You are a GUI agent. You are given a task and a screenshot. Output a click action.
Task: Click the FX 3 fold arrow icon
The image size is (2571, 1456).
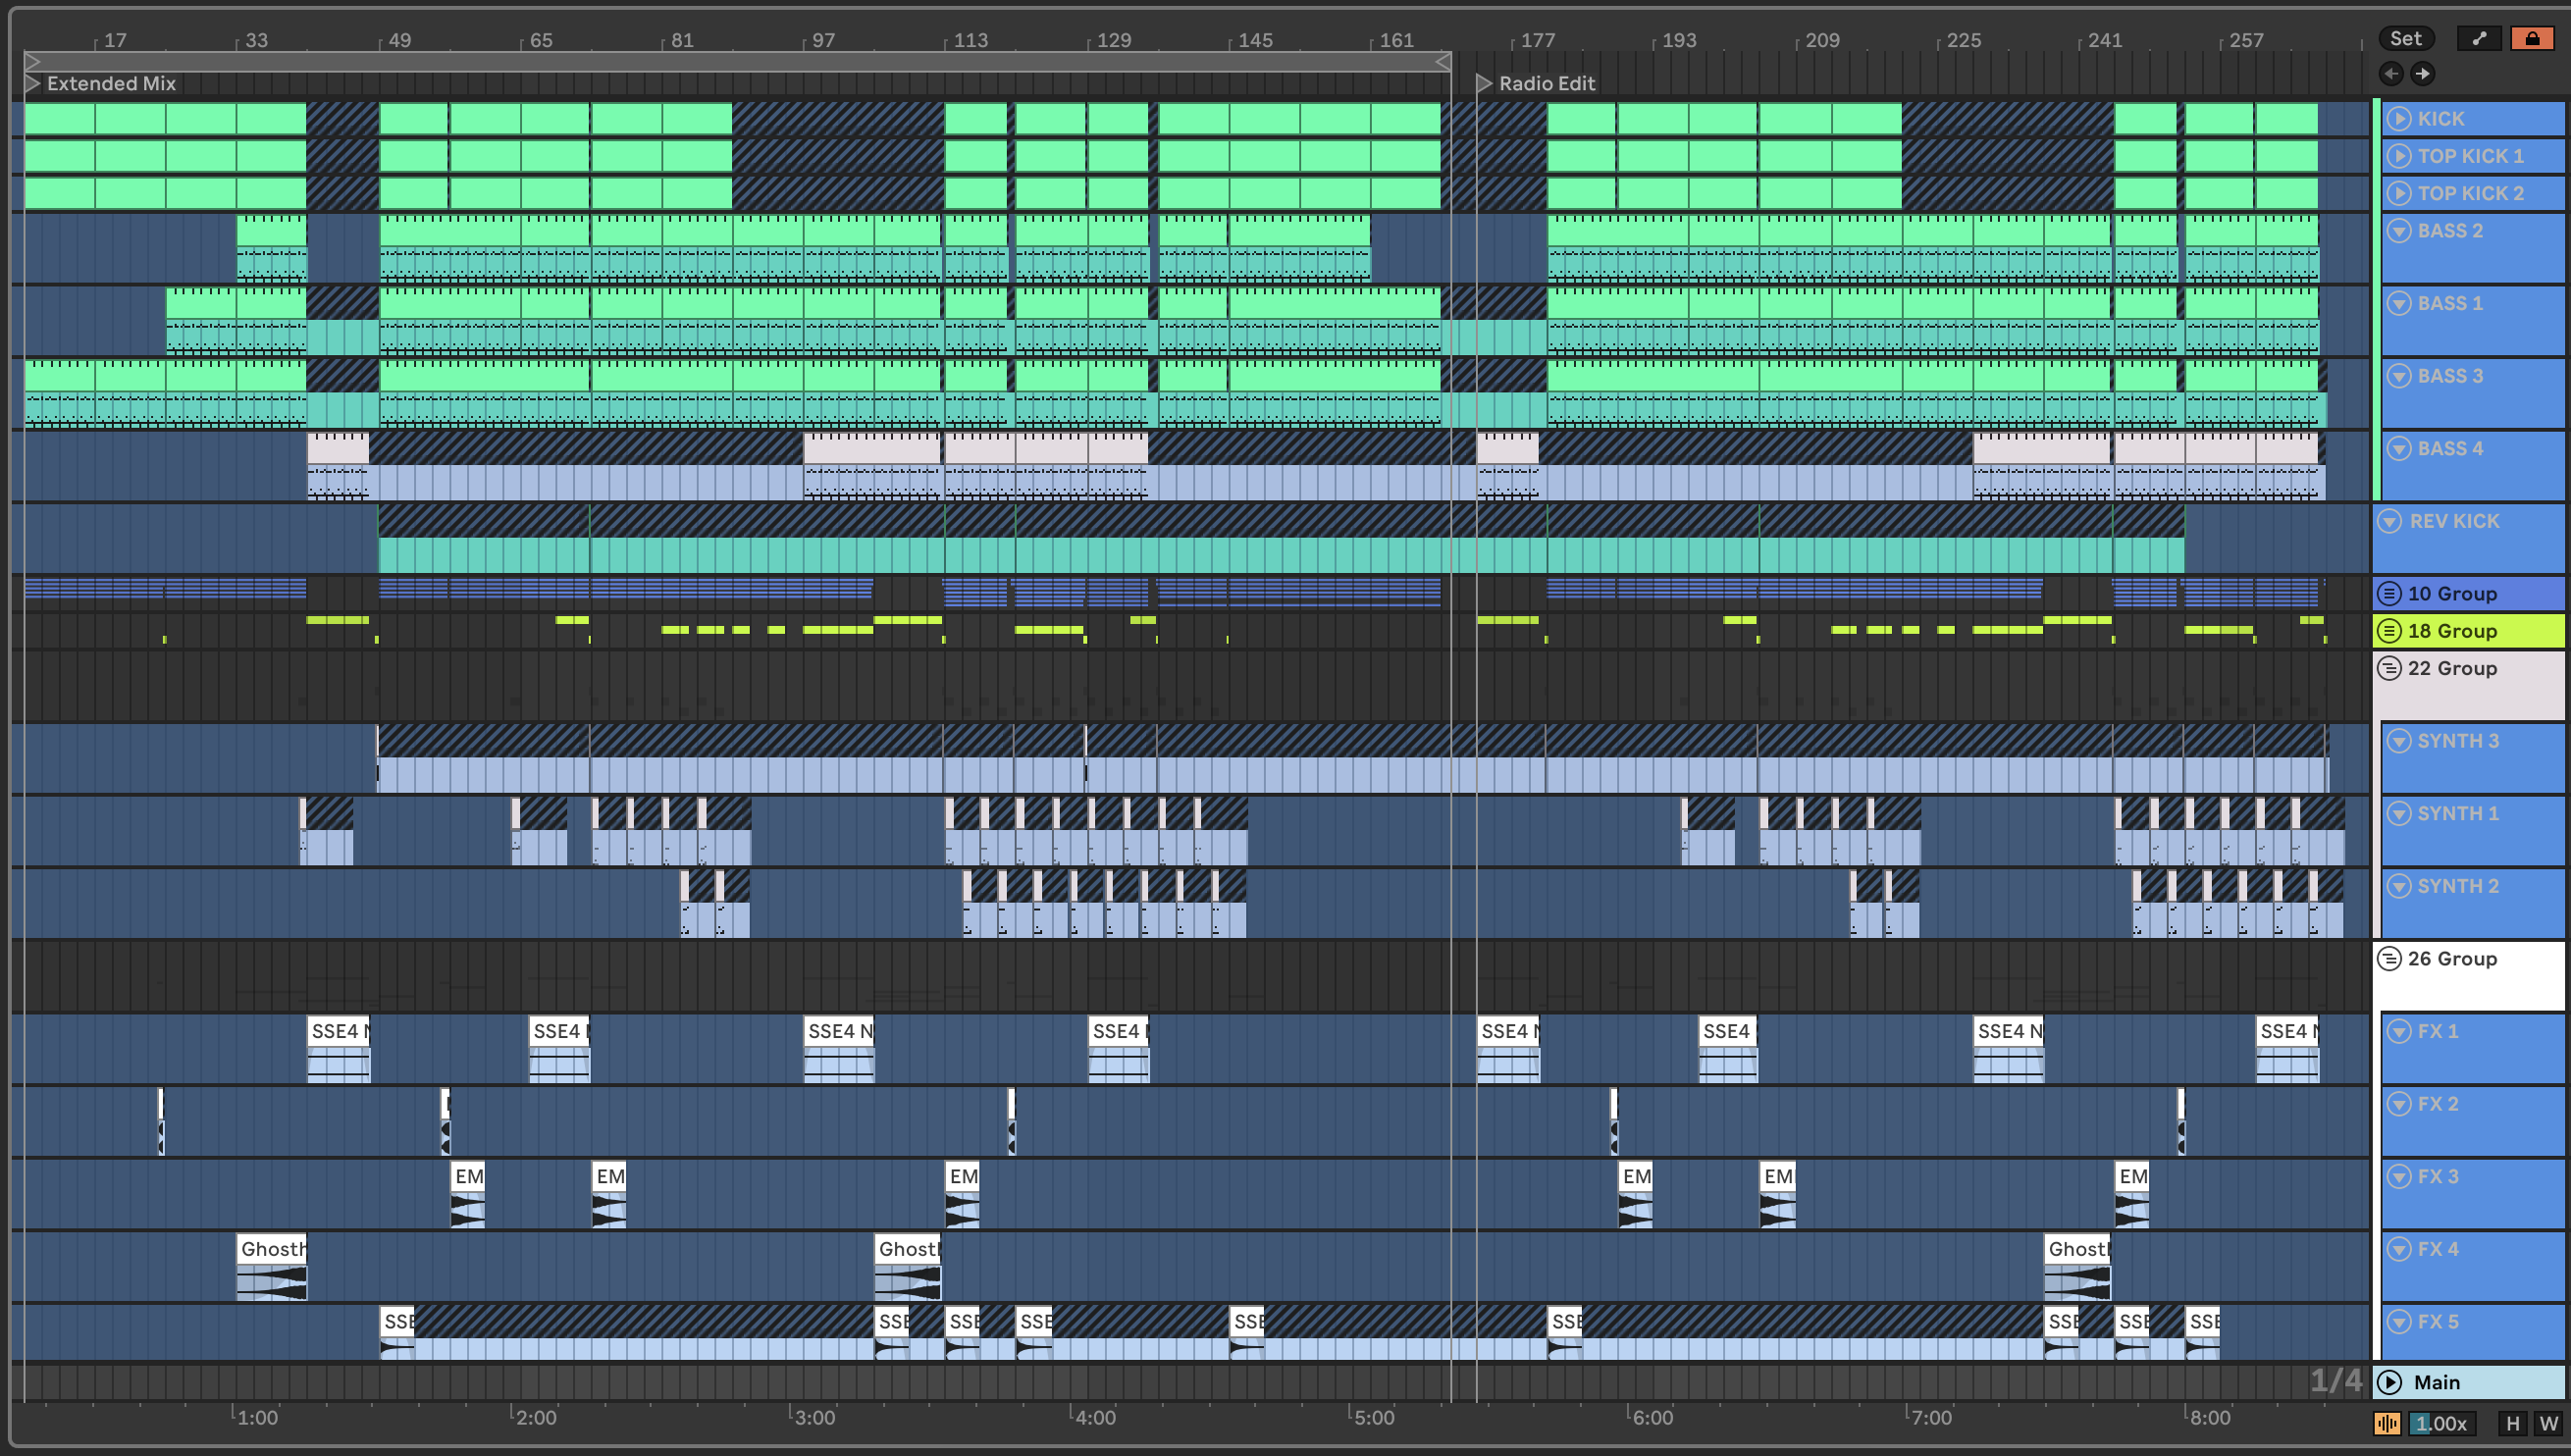2399,1176
